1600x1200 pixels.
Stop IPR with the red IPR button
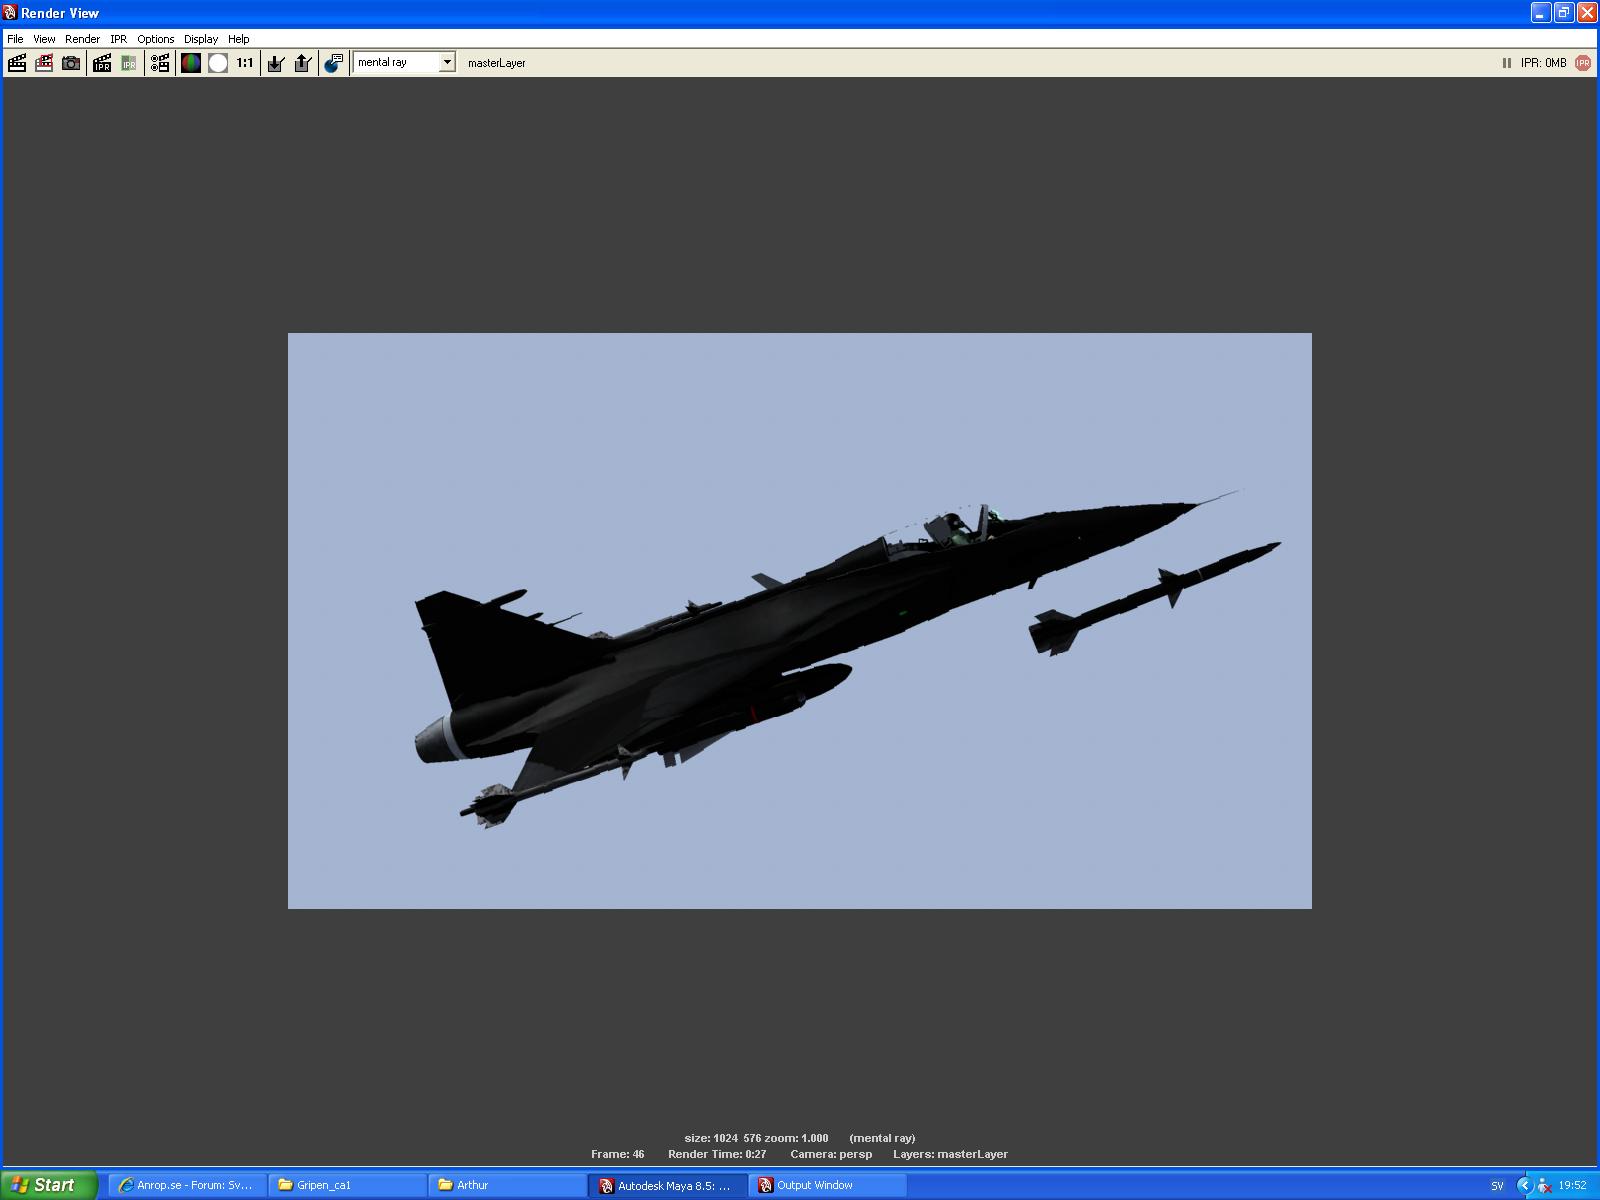(x=1581, y=62)
